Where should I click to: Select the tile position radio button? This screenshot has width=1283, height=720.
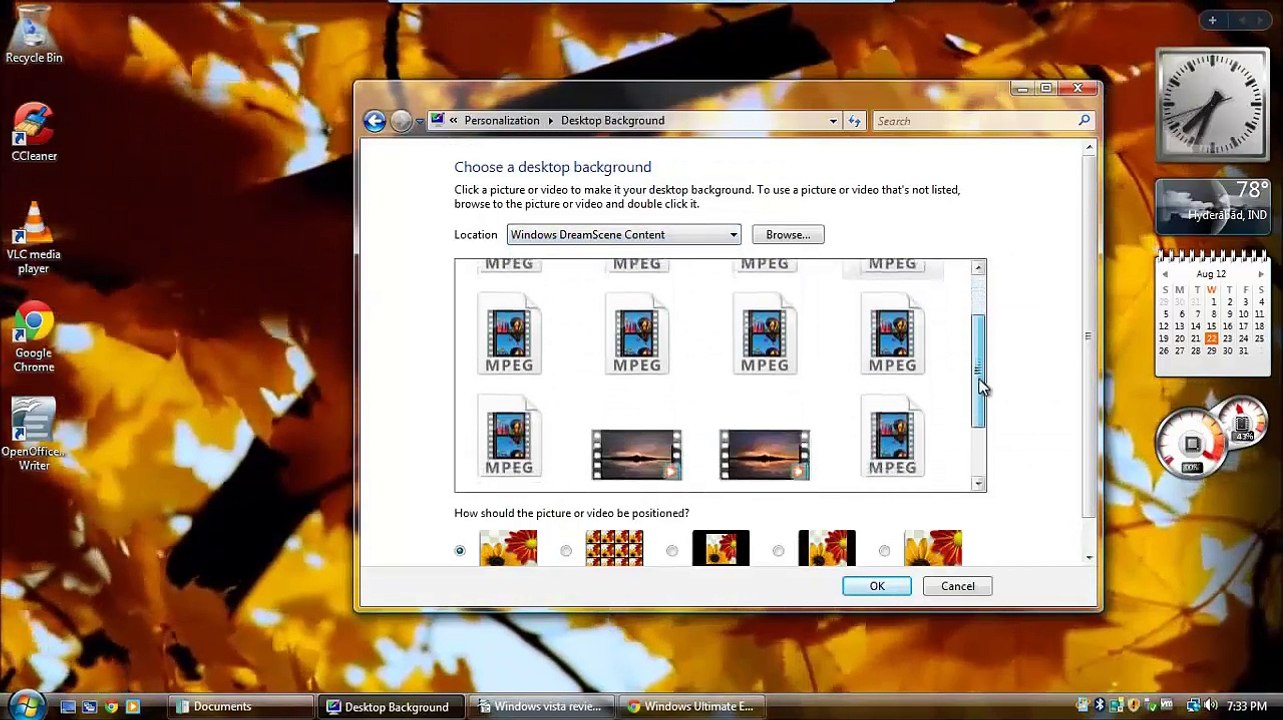[566, 551]
